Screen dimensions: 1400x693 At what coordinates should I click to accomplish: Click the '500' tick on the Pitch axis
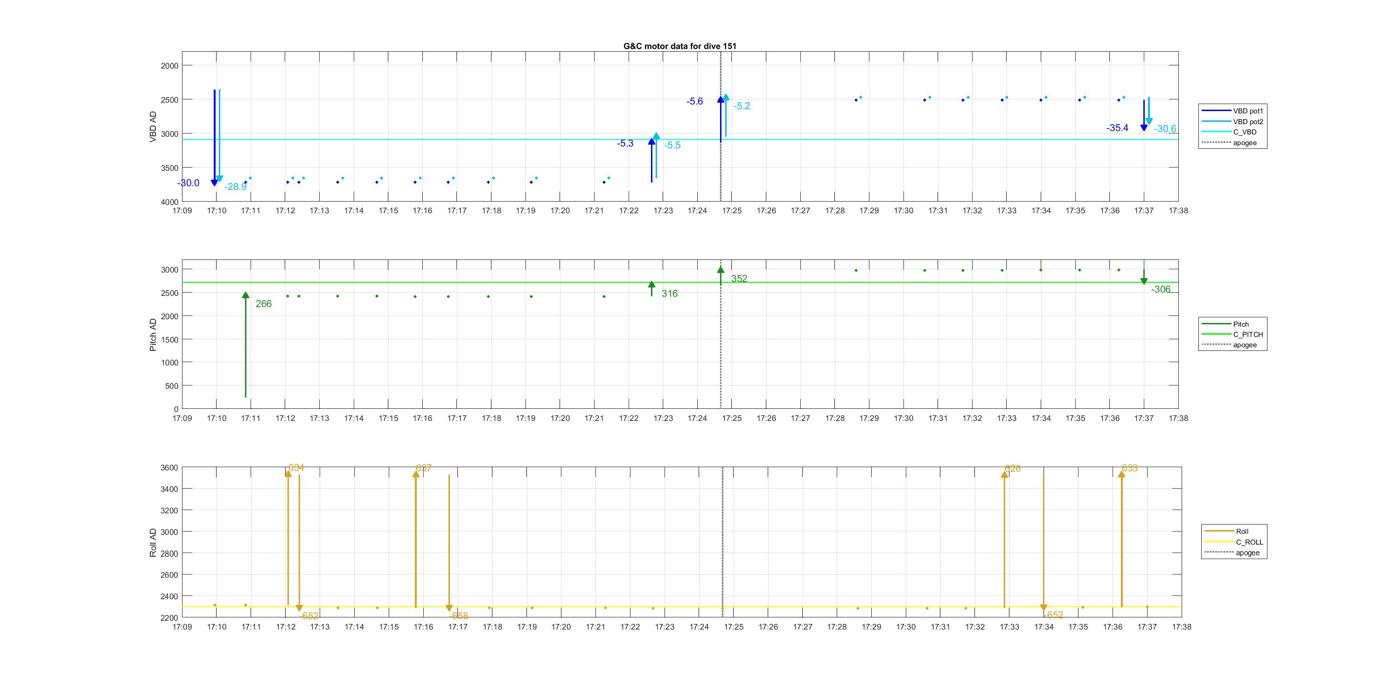pos(171,386)
